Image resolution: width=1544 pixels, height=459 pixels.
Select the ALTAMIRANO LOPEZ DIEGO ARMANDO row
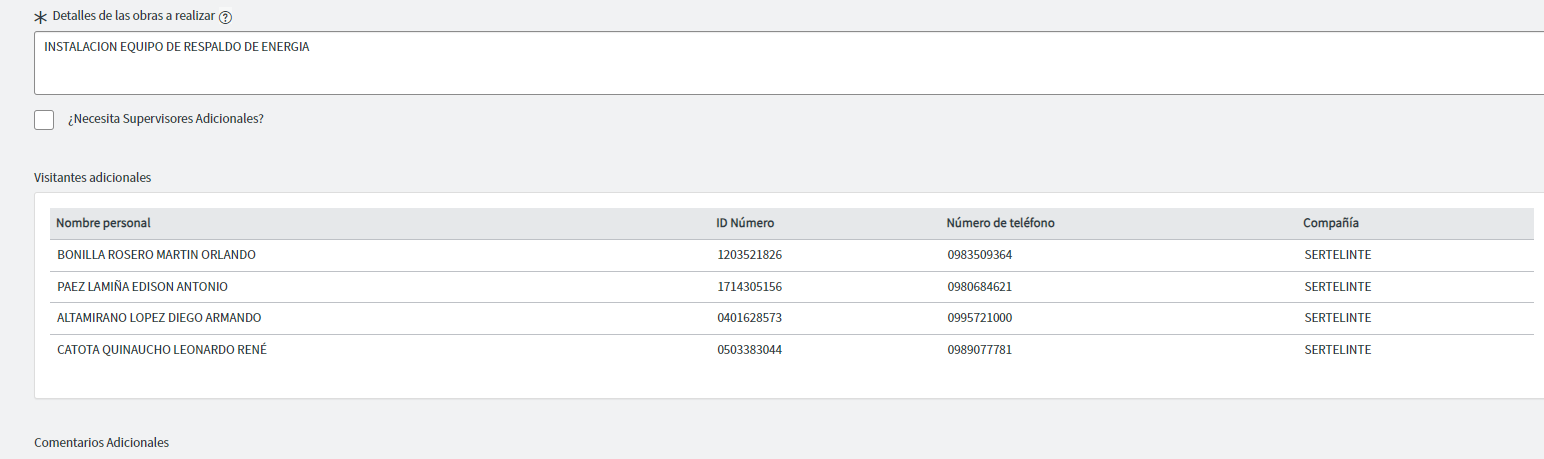pos(791,318)
